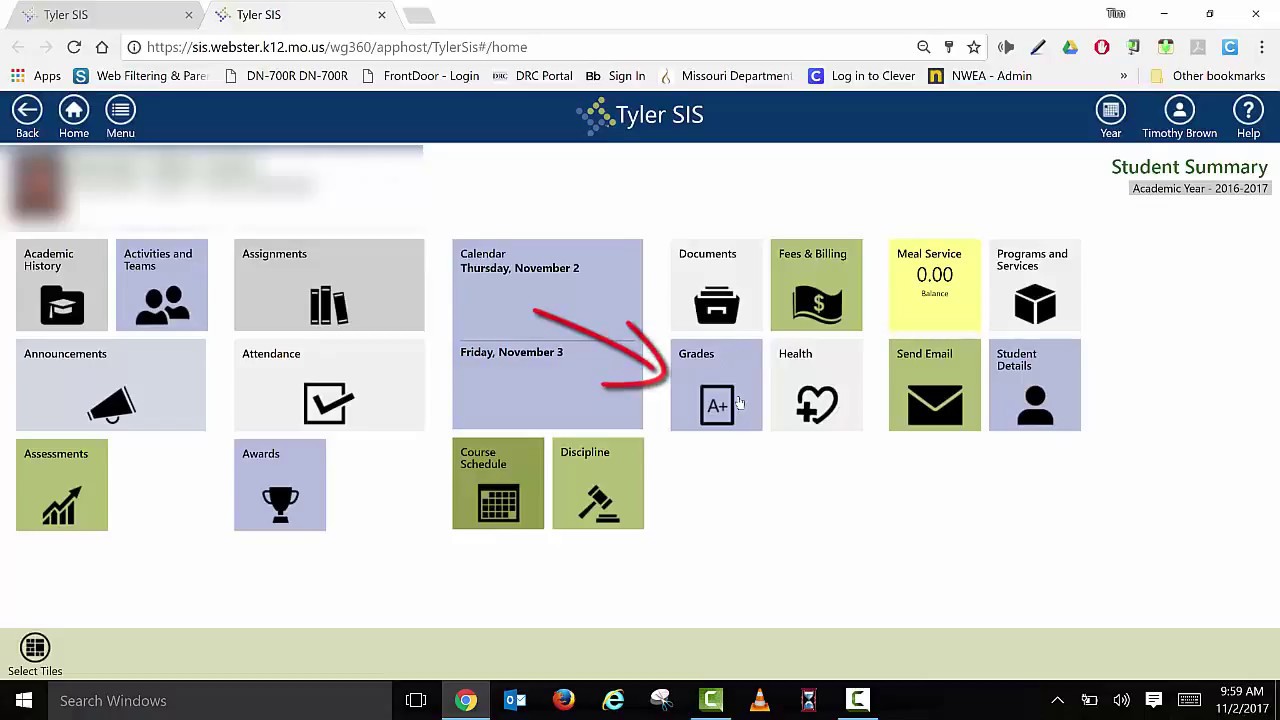Open the volume control in system tray
The width and height of the screenshot is (1280, 720).
[1121, 701]
